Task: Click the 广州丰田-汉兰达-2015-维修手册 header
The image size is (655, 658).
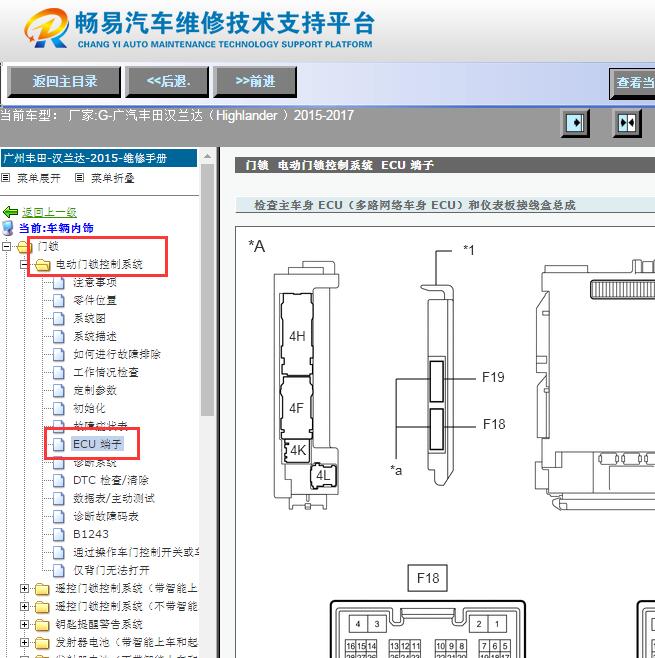Action: [x=99, y=158]
